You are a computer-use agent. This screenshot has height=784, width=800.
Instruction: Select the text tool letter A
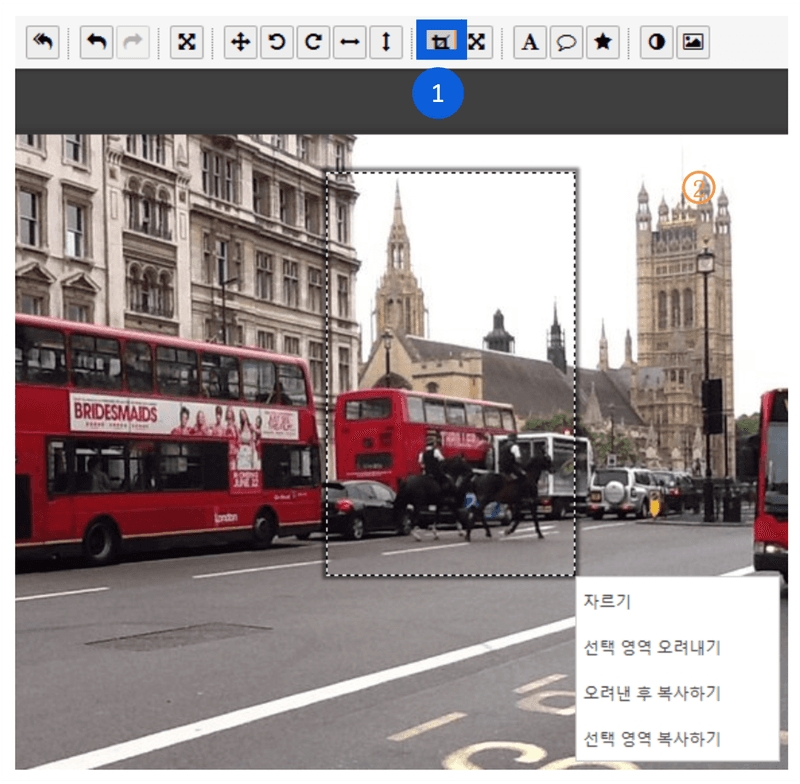pyautogui.click(x=530, y=42)
